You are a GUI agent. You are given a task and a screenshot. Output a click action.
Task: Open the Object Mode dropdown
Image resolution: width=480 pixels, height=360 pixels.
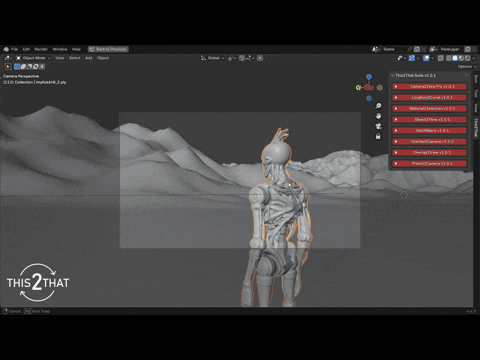[33, 58]
